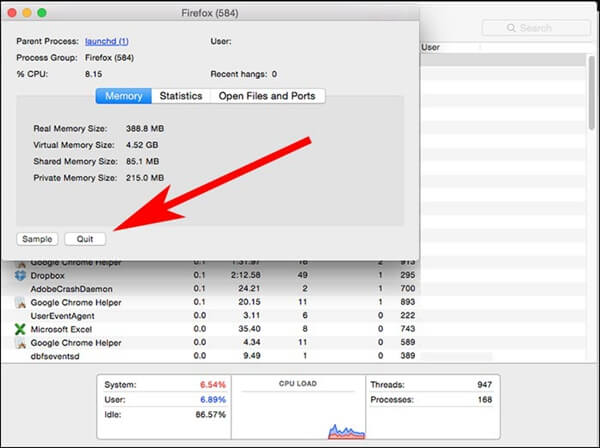This screenshot has width=600, height=448.
Task: Open the launchd (1) parent process link
Action: point(107,41)
